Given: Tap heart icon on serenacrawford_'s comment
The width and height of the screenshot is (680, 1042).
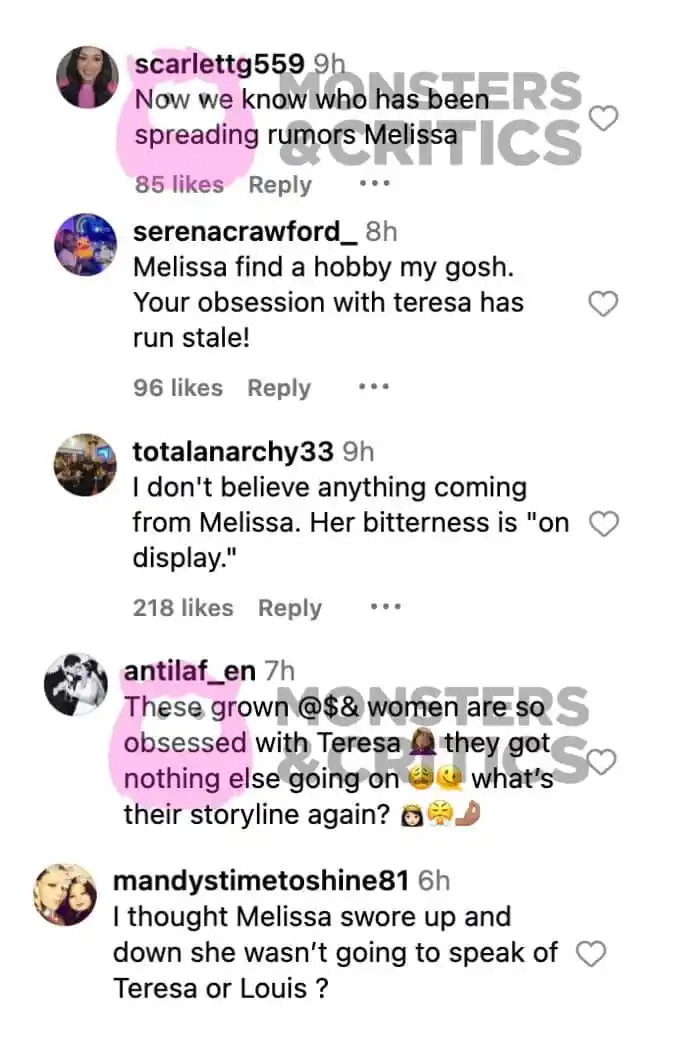Looking at the screenshot, I should pyautogui.click(x=604, y=304).
